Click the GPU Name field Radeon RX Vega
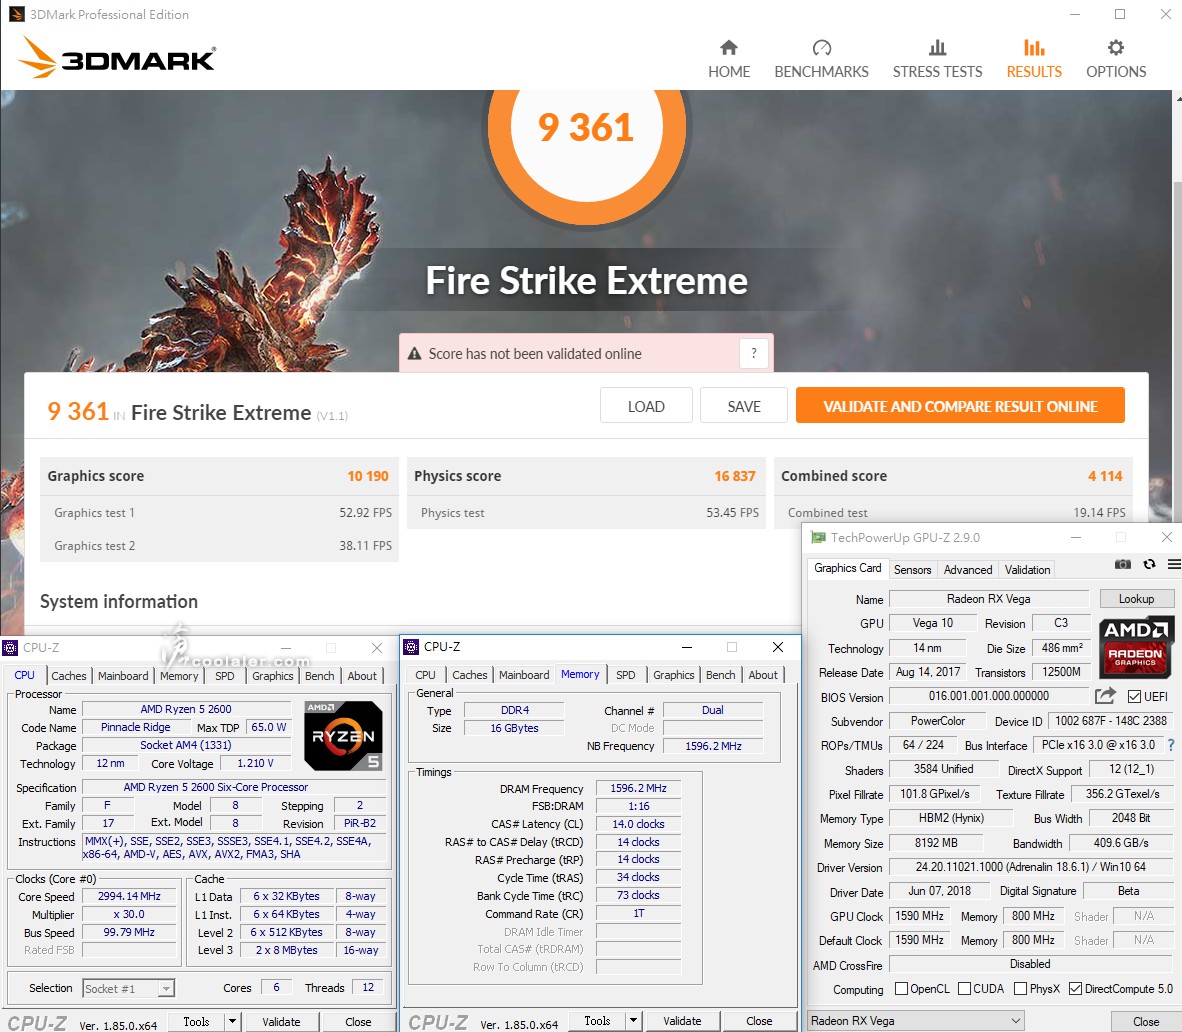1182x1032 pixels. click(x=989, y=599)
